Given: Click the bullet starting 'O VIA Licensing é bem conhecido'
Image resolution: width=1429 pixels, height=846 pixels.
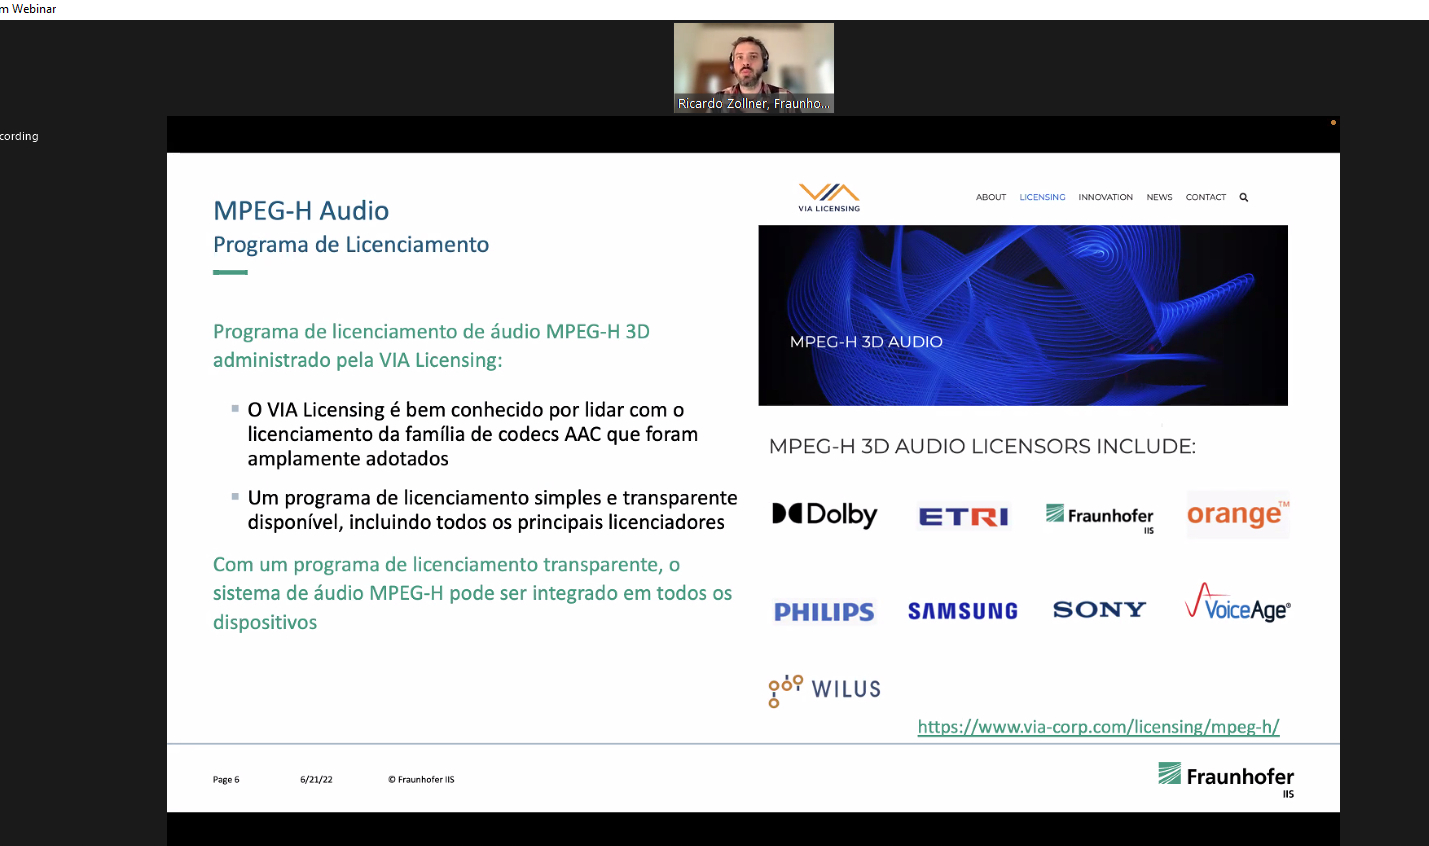Looking at the screenshot, I should [x=473, y=434].
